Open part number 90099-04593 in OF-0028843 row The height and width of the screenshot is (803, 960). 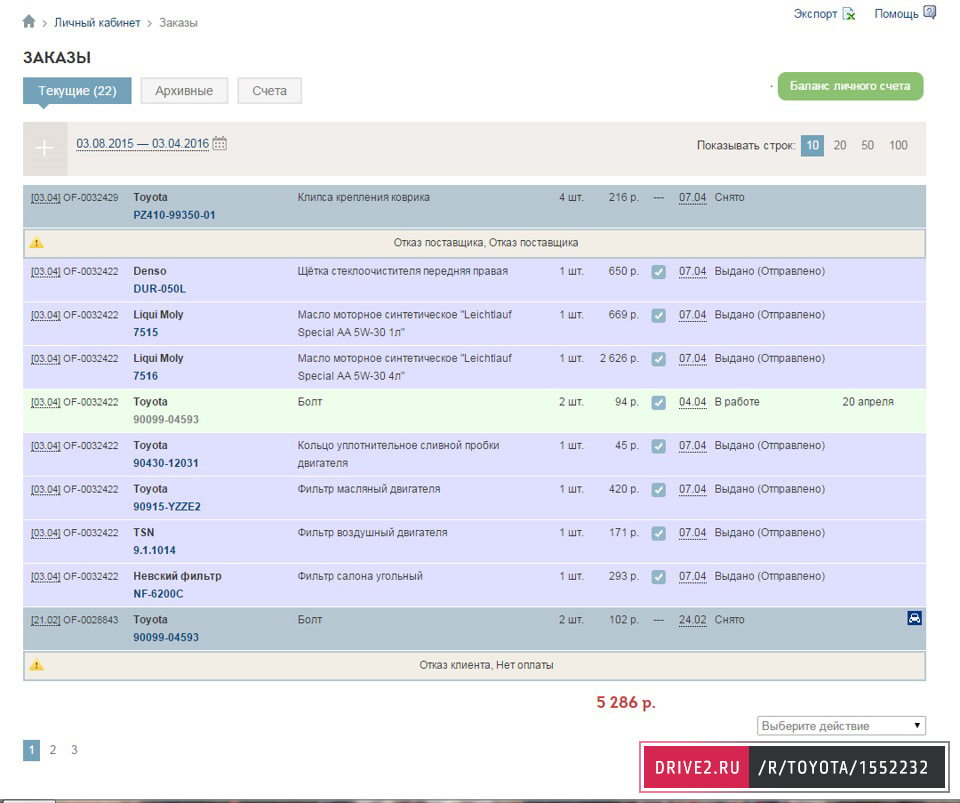pyautogui.click(x=166, y=637)
